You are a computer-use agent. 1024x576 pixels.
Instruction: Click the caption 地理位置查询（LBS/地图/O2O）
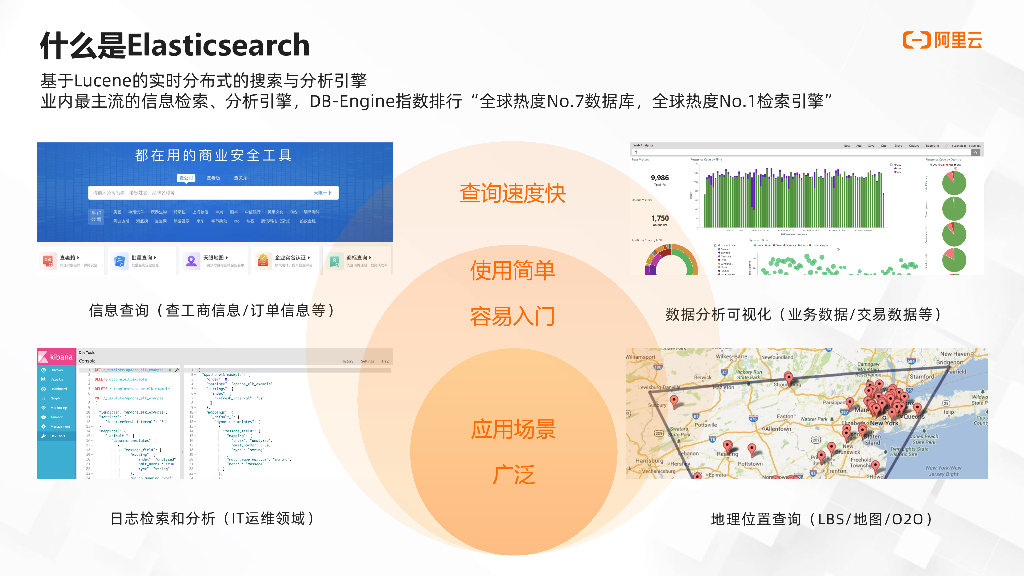point(822,519)
